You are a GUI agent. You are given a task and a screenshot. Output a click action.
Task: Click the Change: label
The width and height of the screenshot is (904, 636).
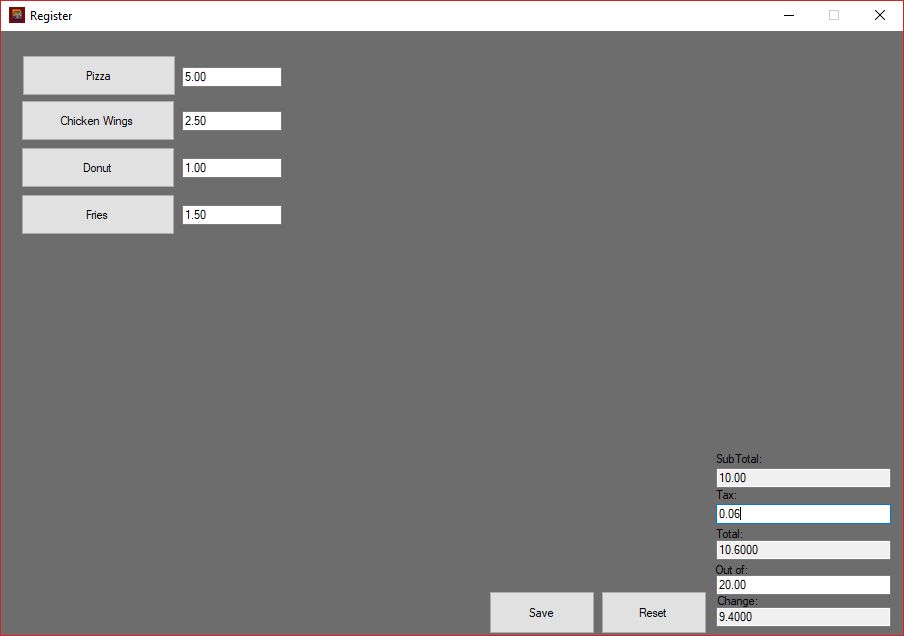(x=737, y=601)
